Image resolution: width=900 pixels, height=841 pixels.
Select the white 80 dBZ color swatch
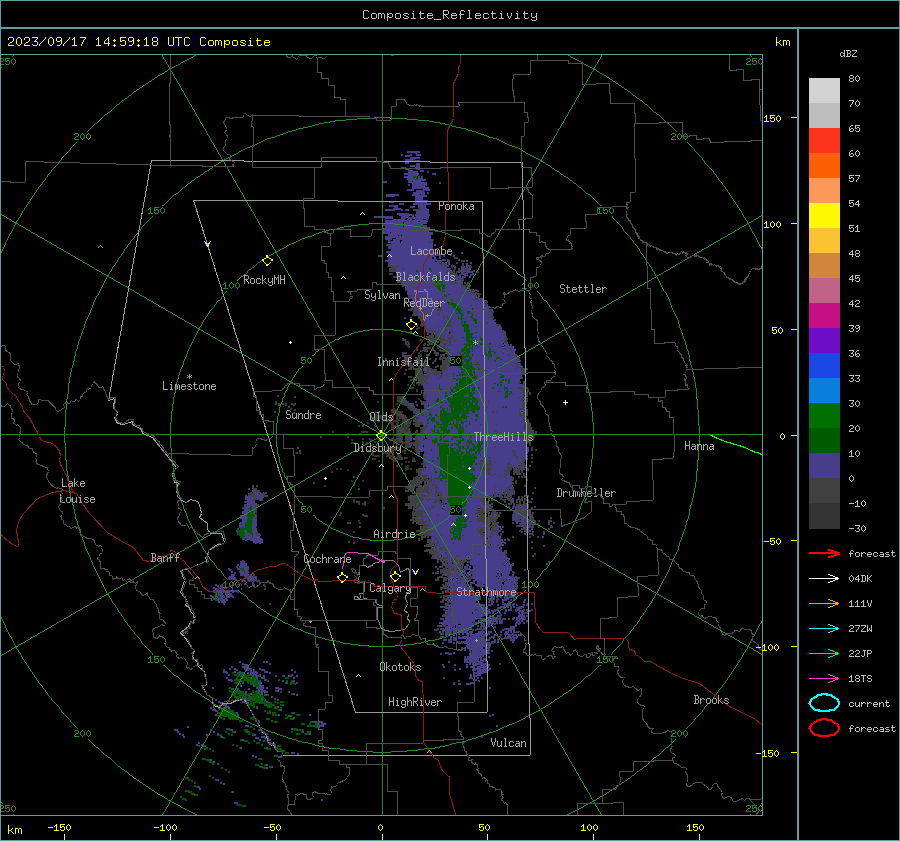(824, 90)
